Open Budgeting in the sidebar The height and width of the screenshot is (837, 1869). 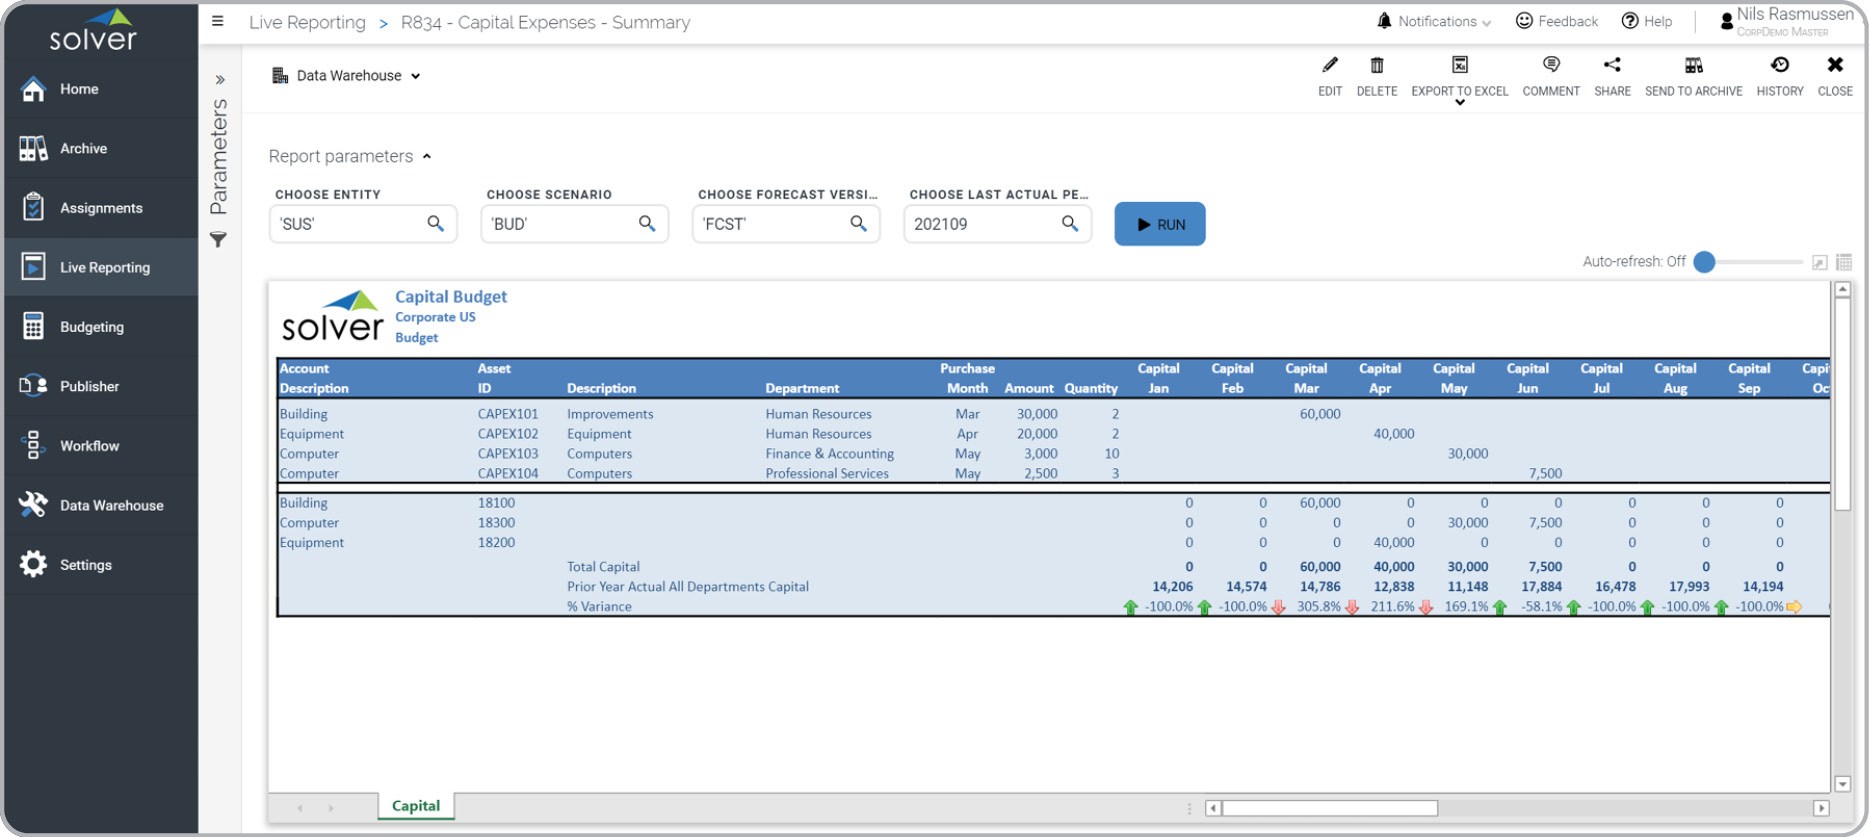[x=91, y=327]
